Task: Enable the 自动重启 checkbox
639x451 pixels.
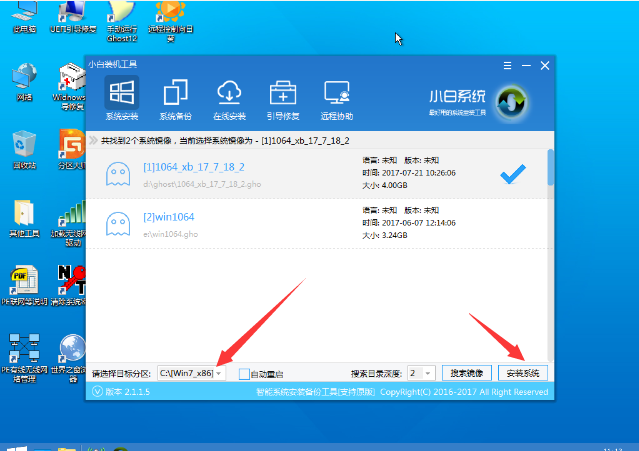Action: point(244,374)
